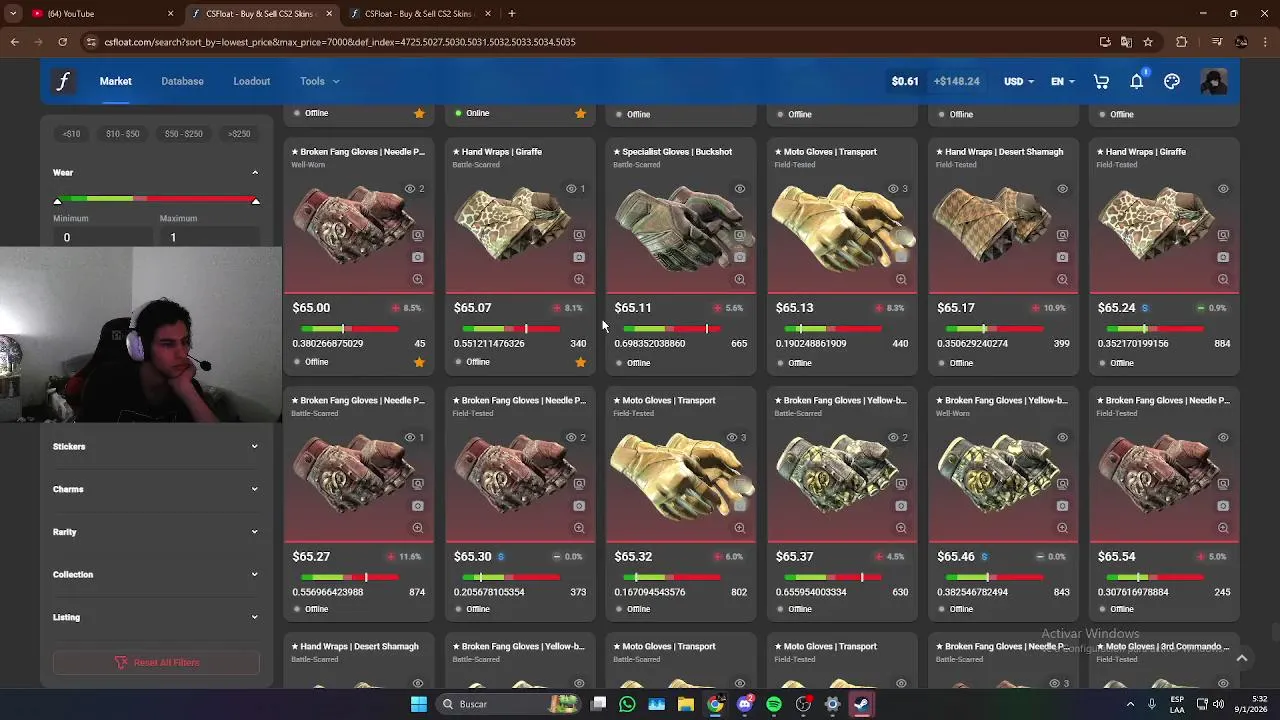Click the $0.61 account balance
This screenshot has width=1280, height=720.
[905, 81]
